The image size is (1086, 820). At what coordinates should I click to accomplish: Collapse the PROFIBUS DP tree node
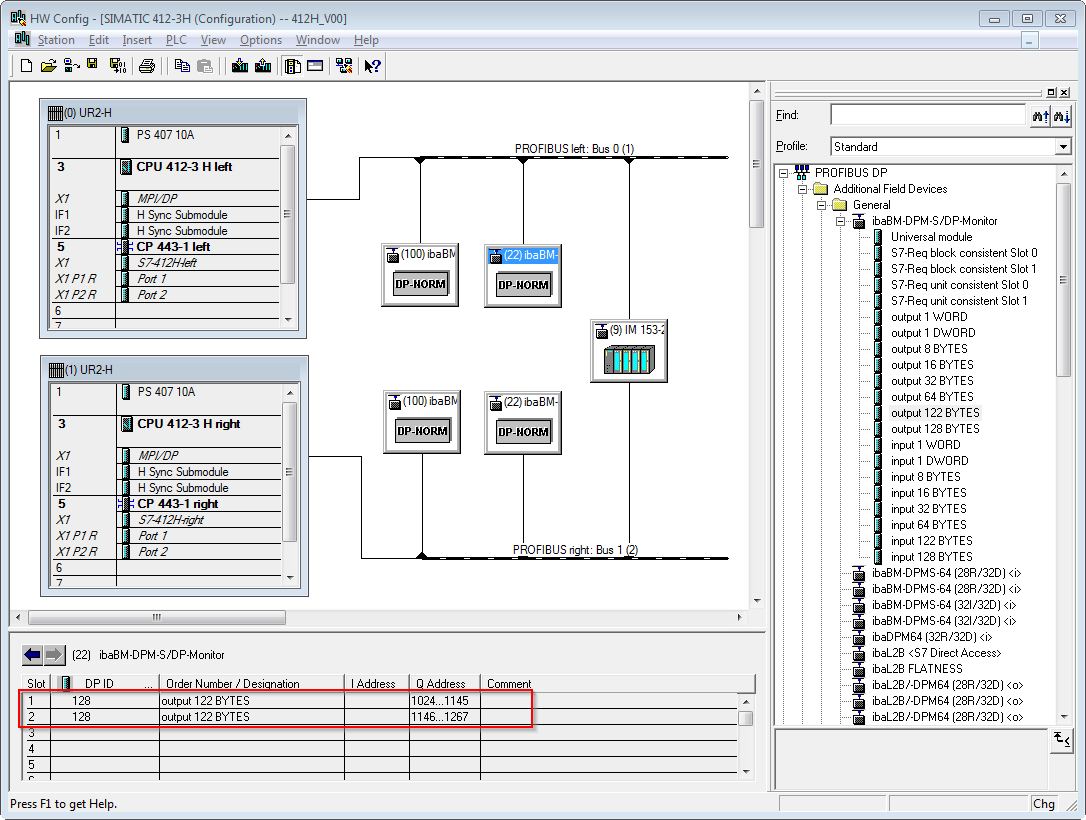[784, 173]
